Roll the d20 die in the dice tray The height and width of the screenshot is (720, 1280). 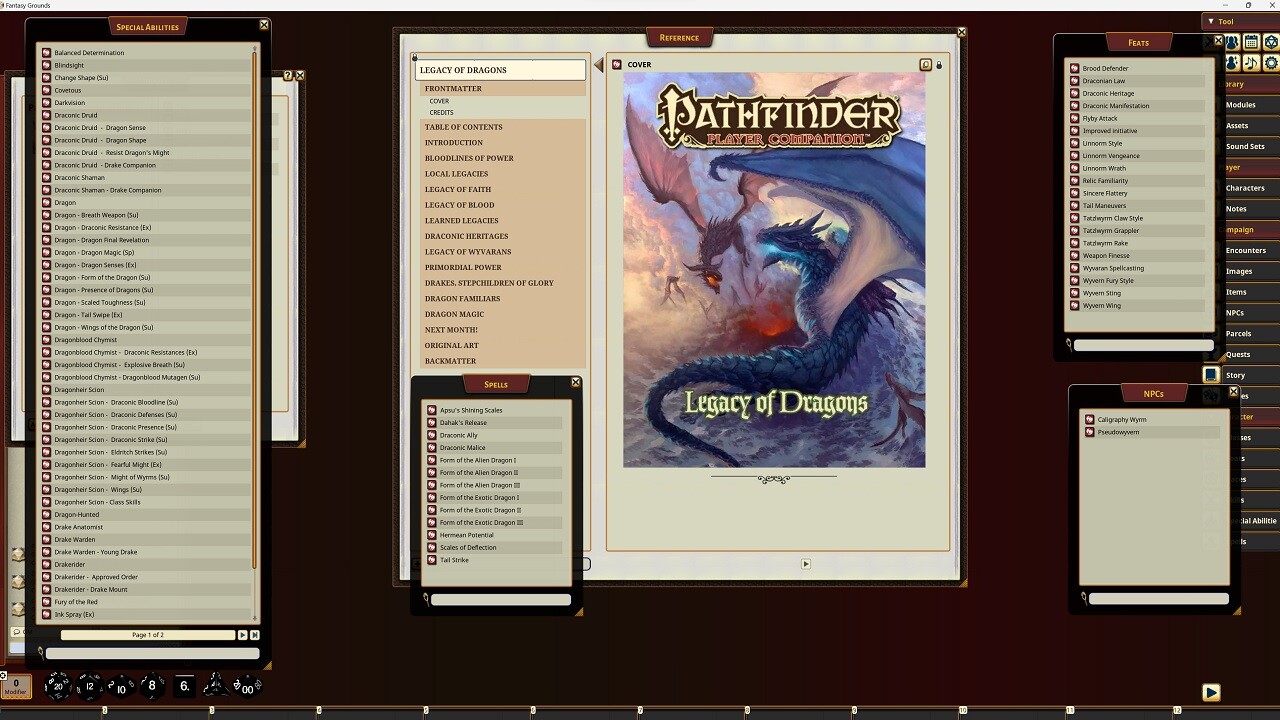[x=57, y=686]
